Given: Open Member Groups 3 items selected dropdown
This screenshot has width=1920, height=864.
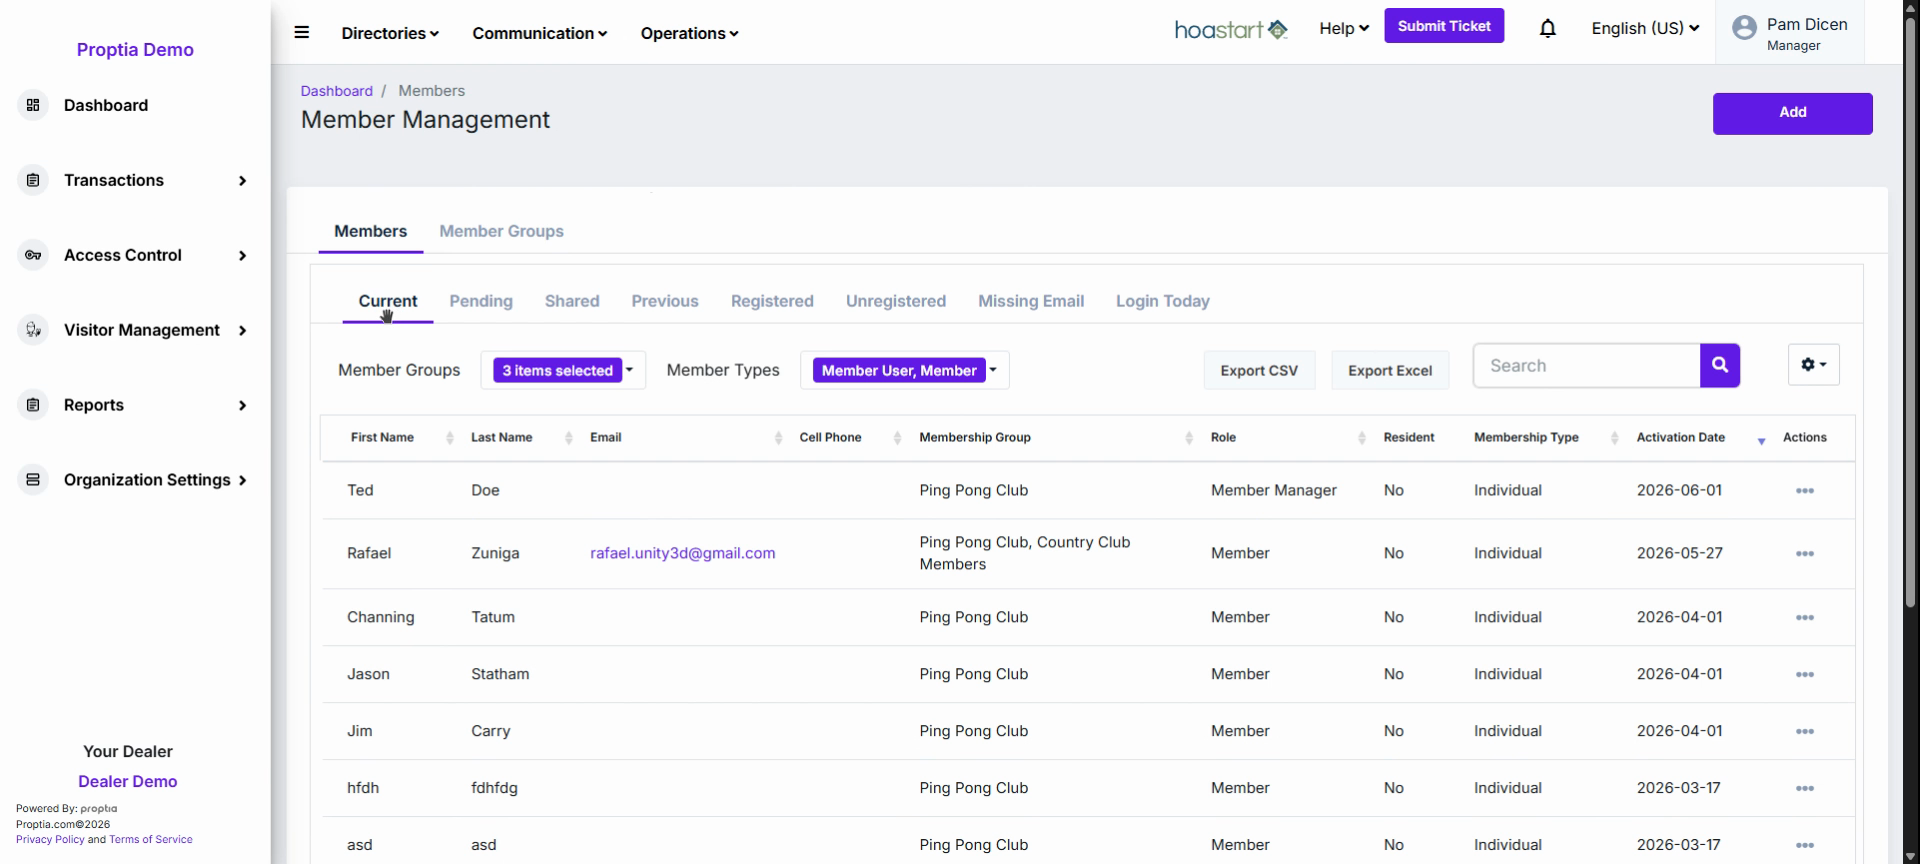Looking at the screenshot, I should (x=563, y=370).
